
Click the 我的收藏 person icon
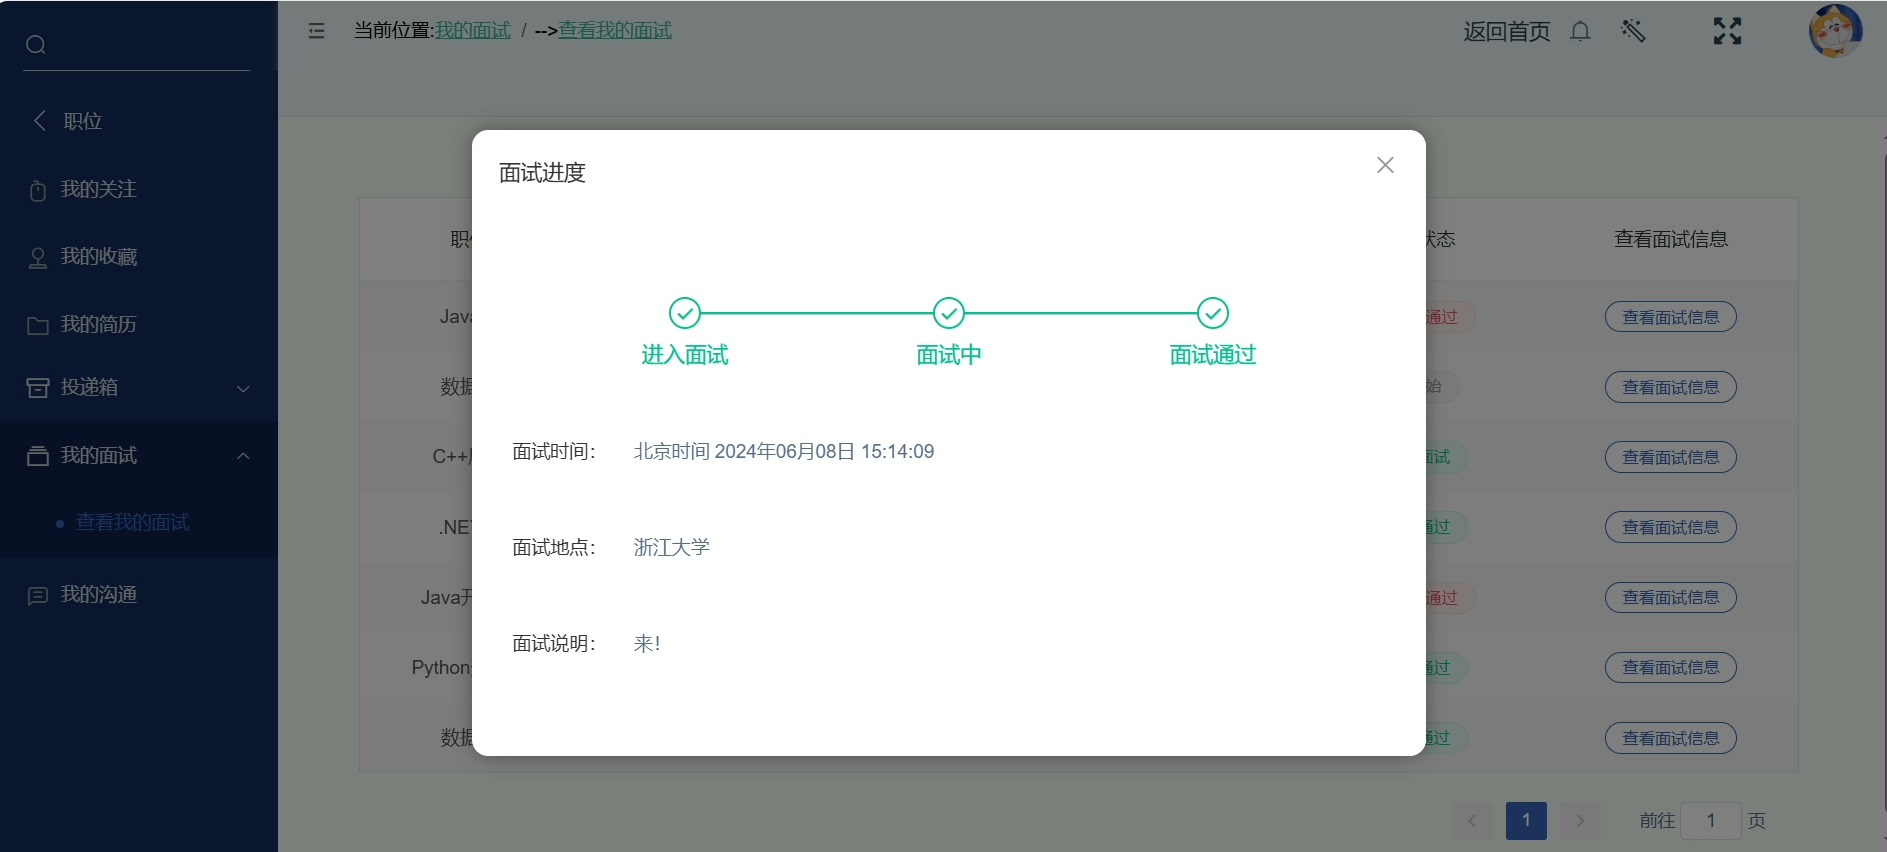point(38,258)
